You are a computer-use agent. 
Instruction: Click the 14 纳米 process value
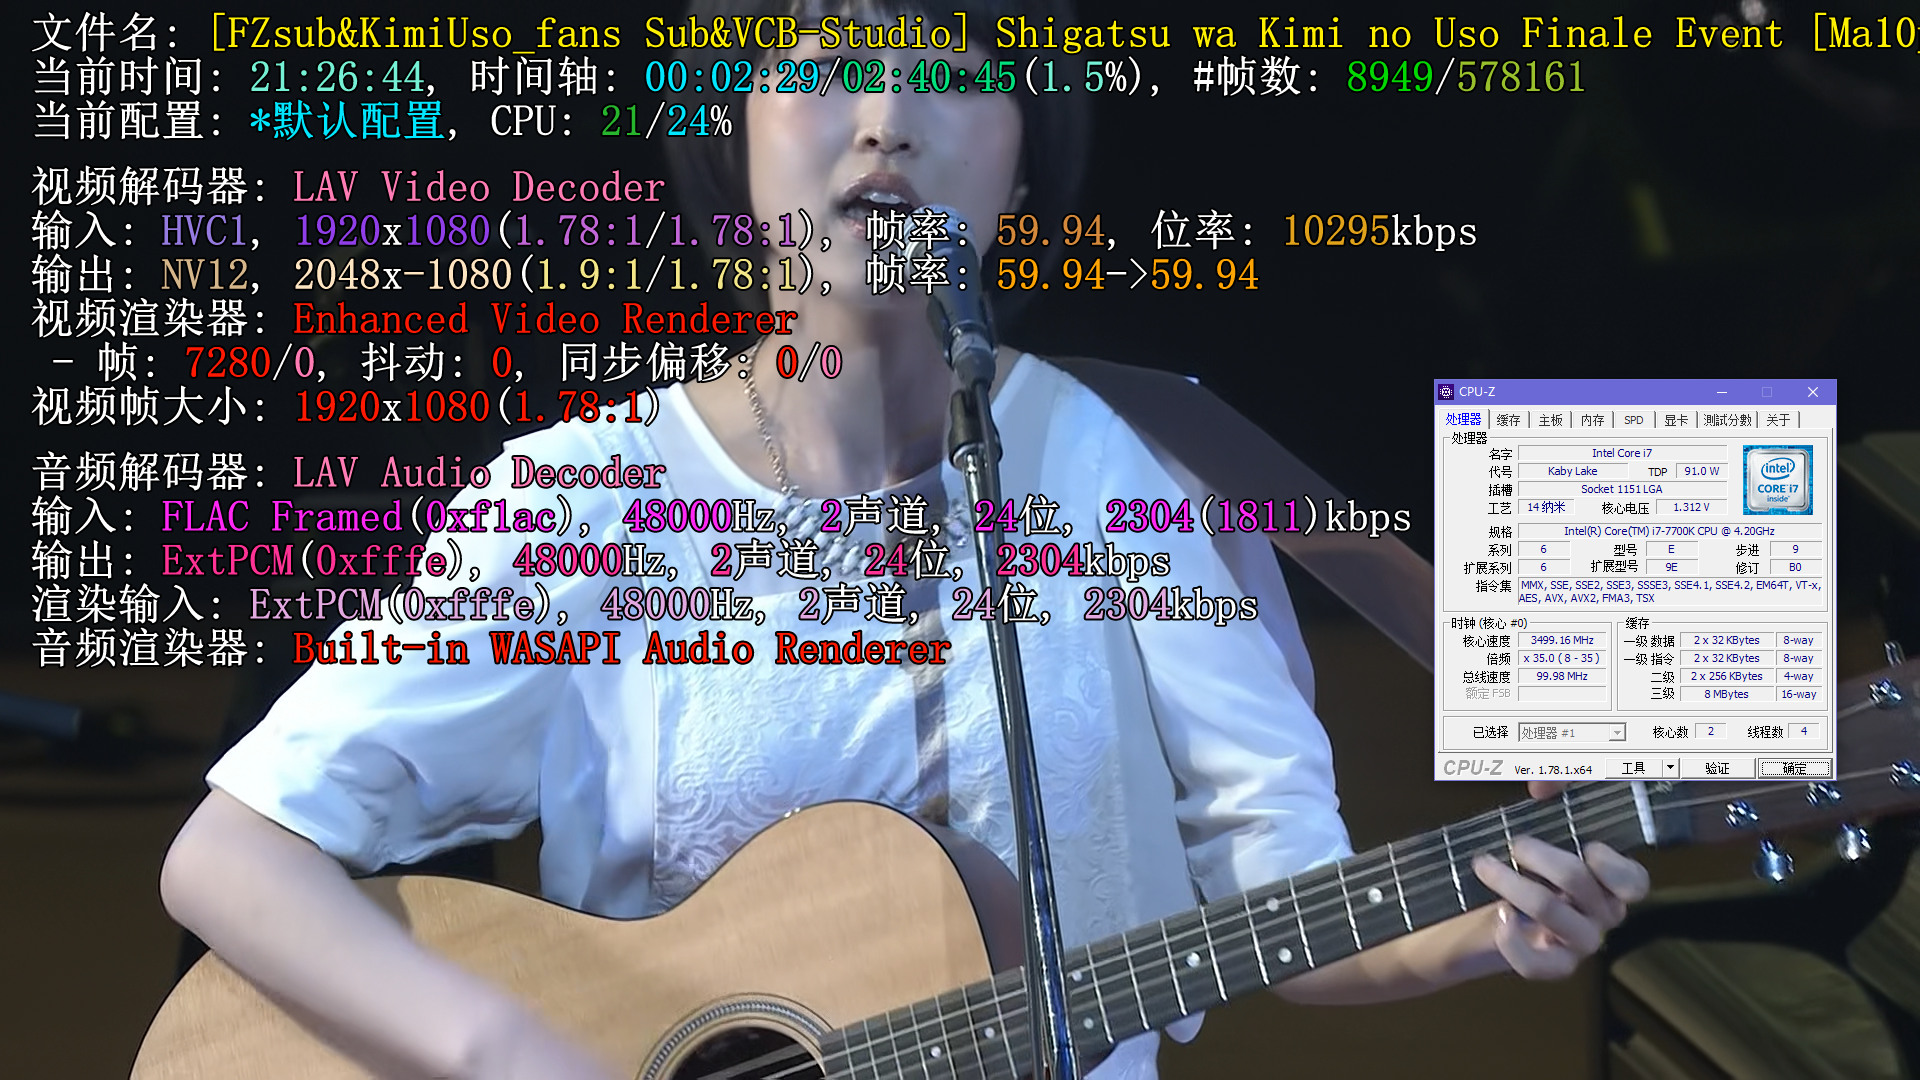(1546, 507)
